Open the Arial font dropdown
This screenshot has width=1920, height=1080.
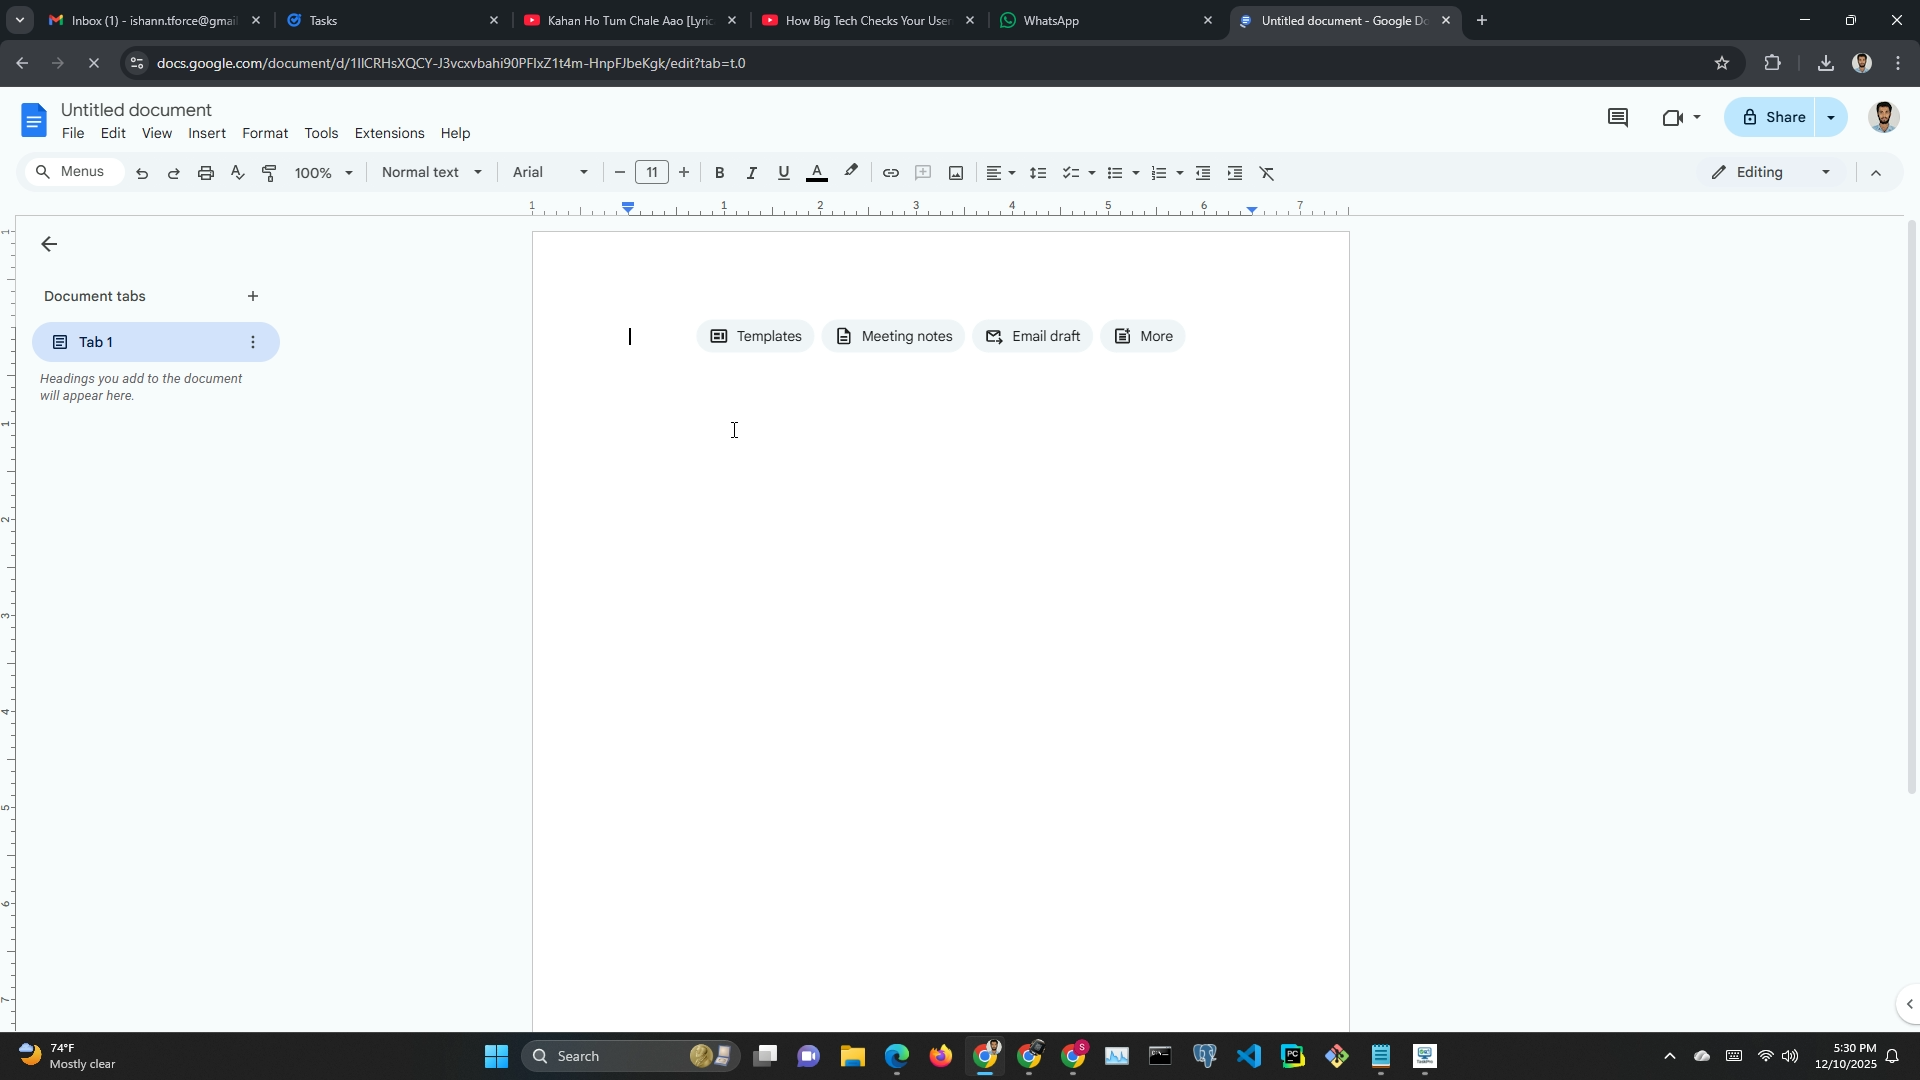click(x=550, y=173)
